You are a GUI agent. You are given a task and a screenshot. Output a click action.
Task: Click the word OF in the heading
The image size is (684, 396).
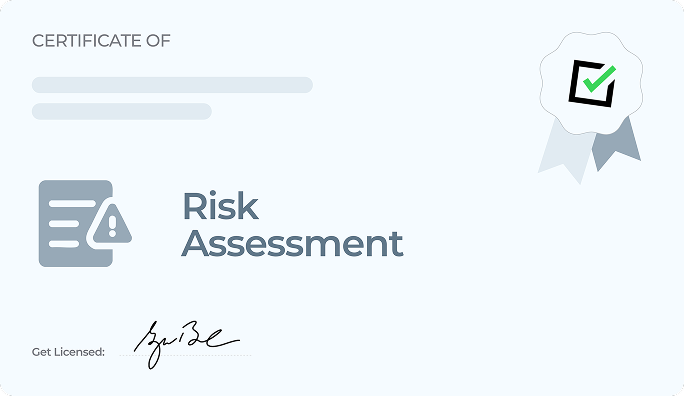(x=158, y=41)
